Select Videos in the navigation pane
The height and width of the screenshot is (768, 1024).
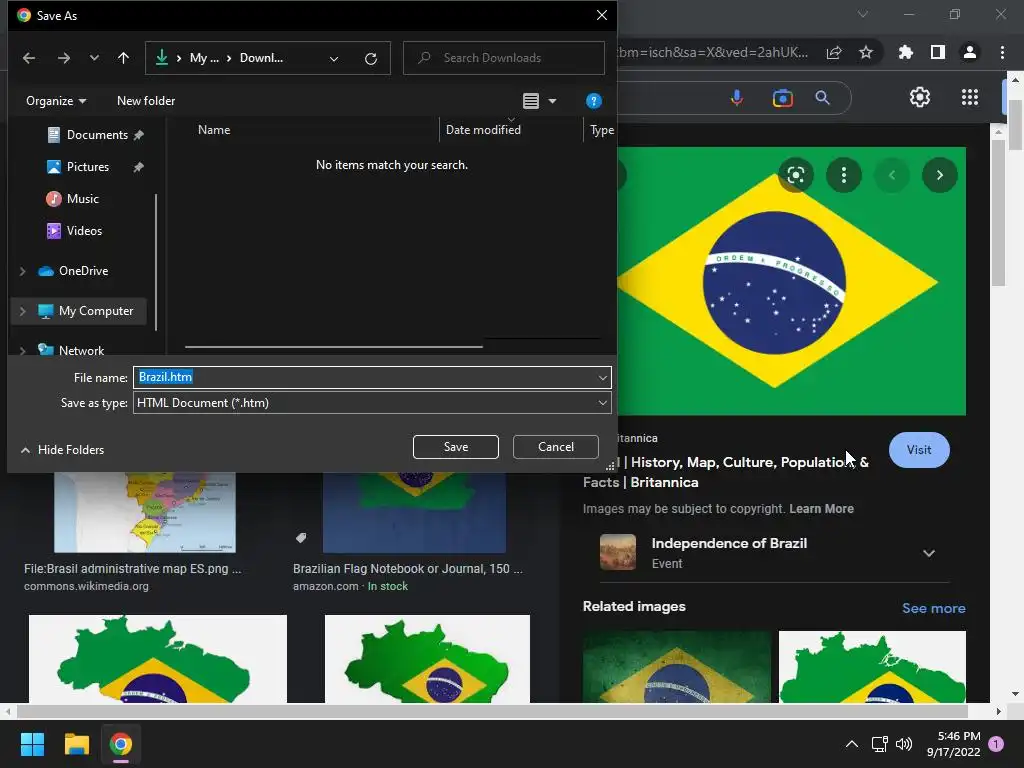(x=84, y=231)
